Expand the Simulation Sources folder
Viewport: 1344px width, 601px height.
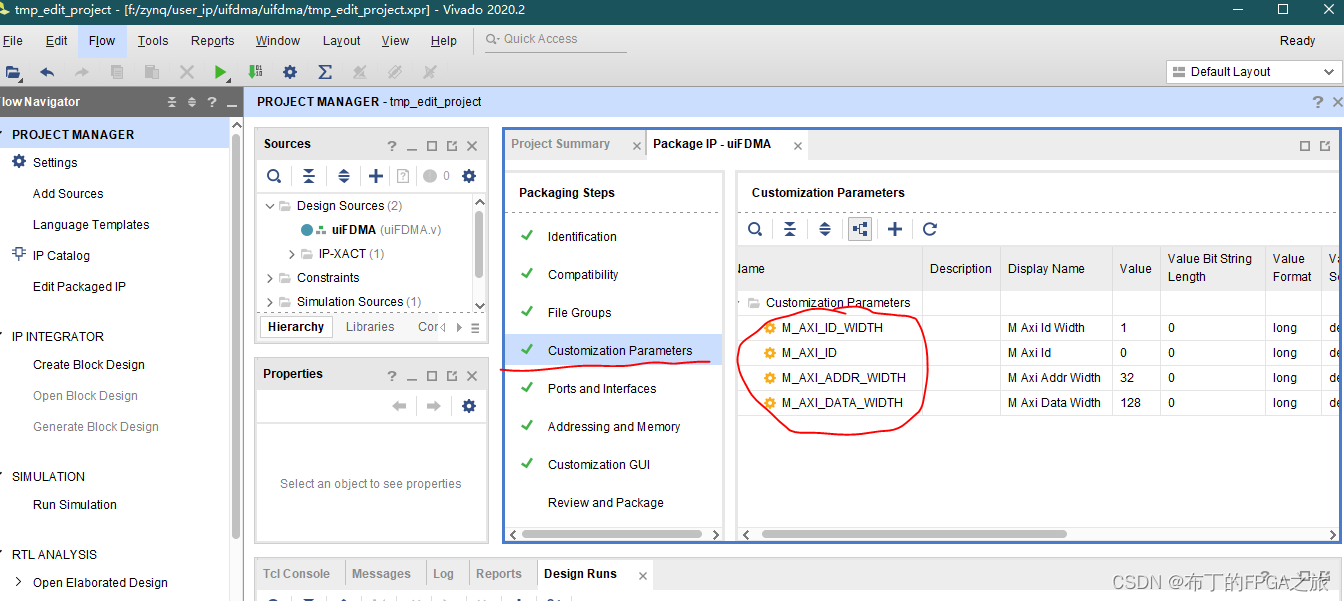(270, 302)
